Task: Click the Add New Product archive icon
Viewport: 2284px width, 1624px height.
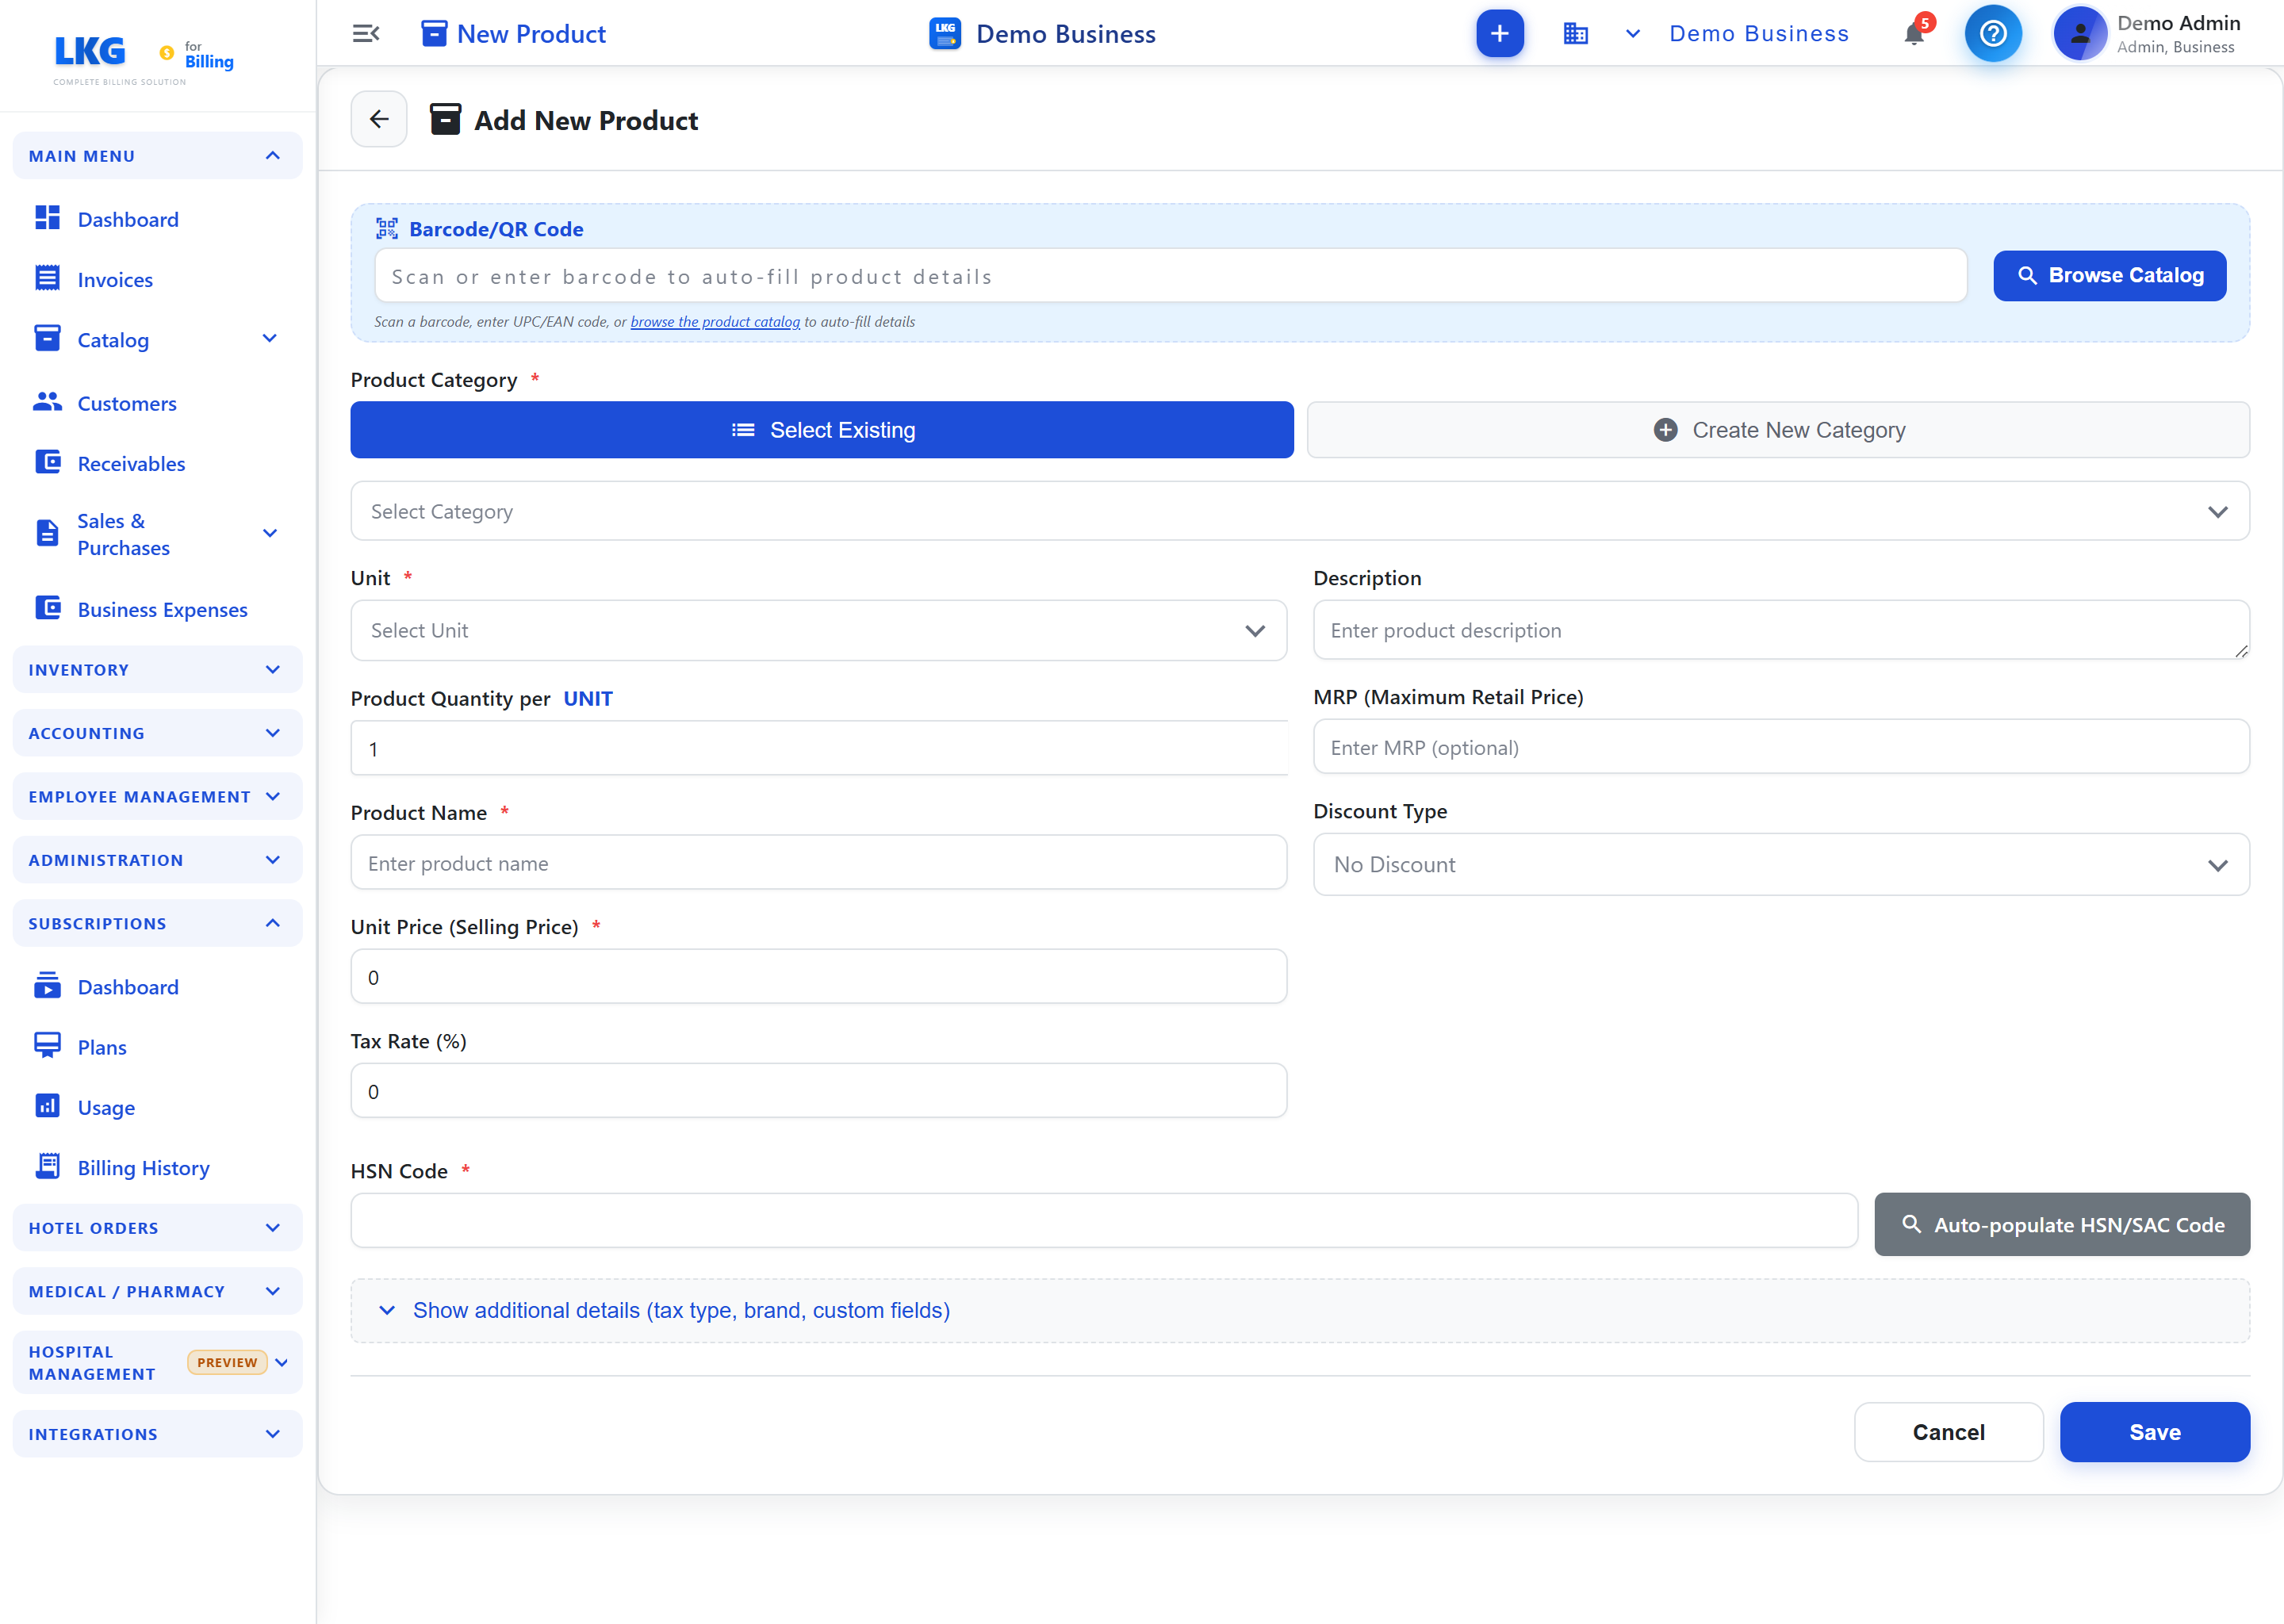Action: (445, 120)
